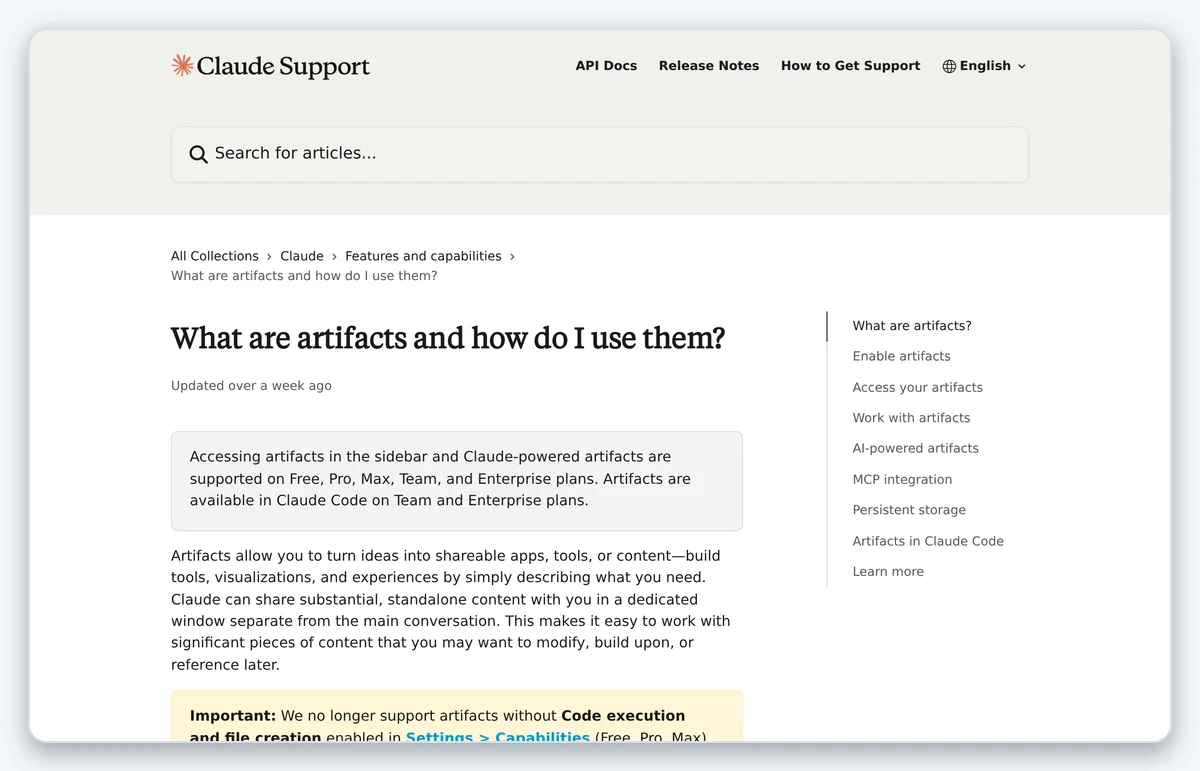Image resolution: width=1200 pixels, height=771 pixels.
Task: Go to Features and capabilities breadcrumb
Action: [x=423, y=256]
